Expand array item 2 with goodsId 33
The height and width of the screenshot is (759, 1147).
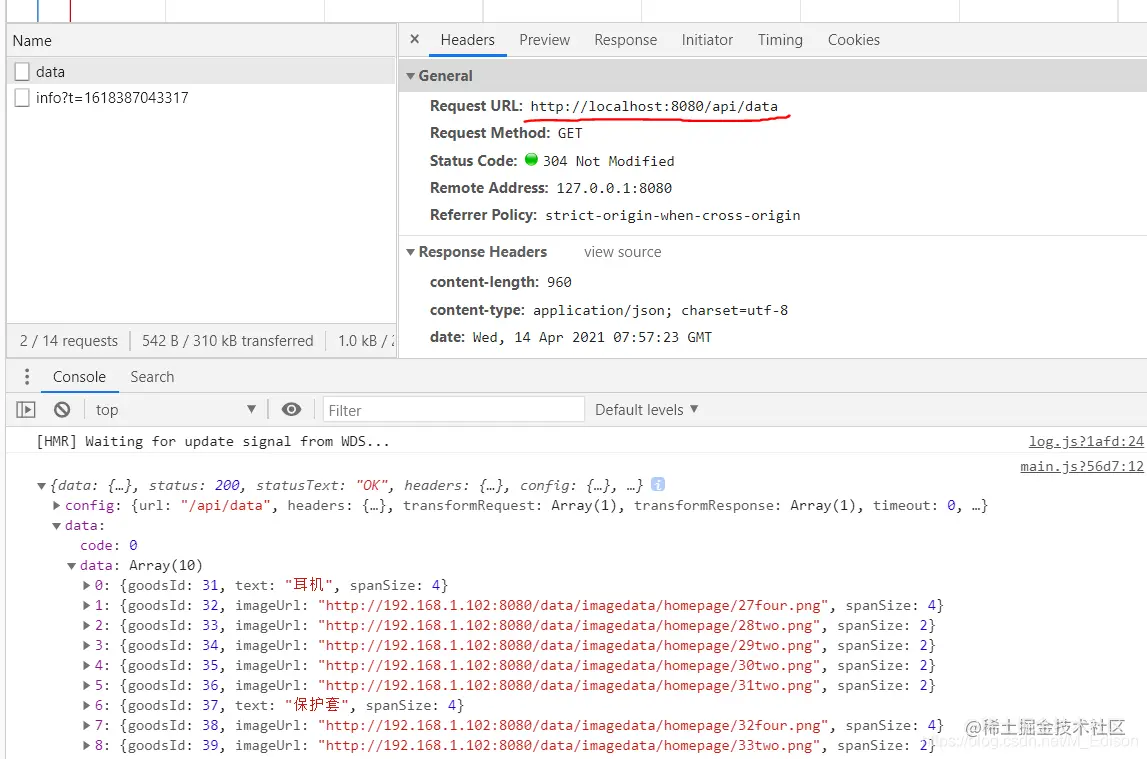(86, 625)
